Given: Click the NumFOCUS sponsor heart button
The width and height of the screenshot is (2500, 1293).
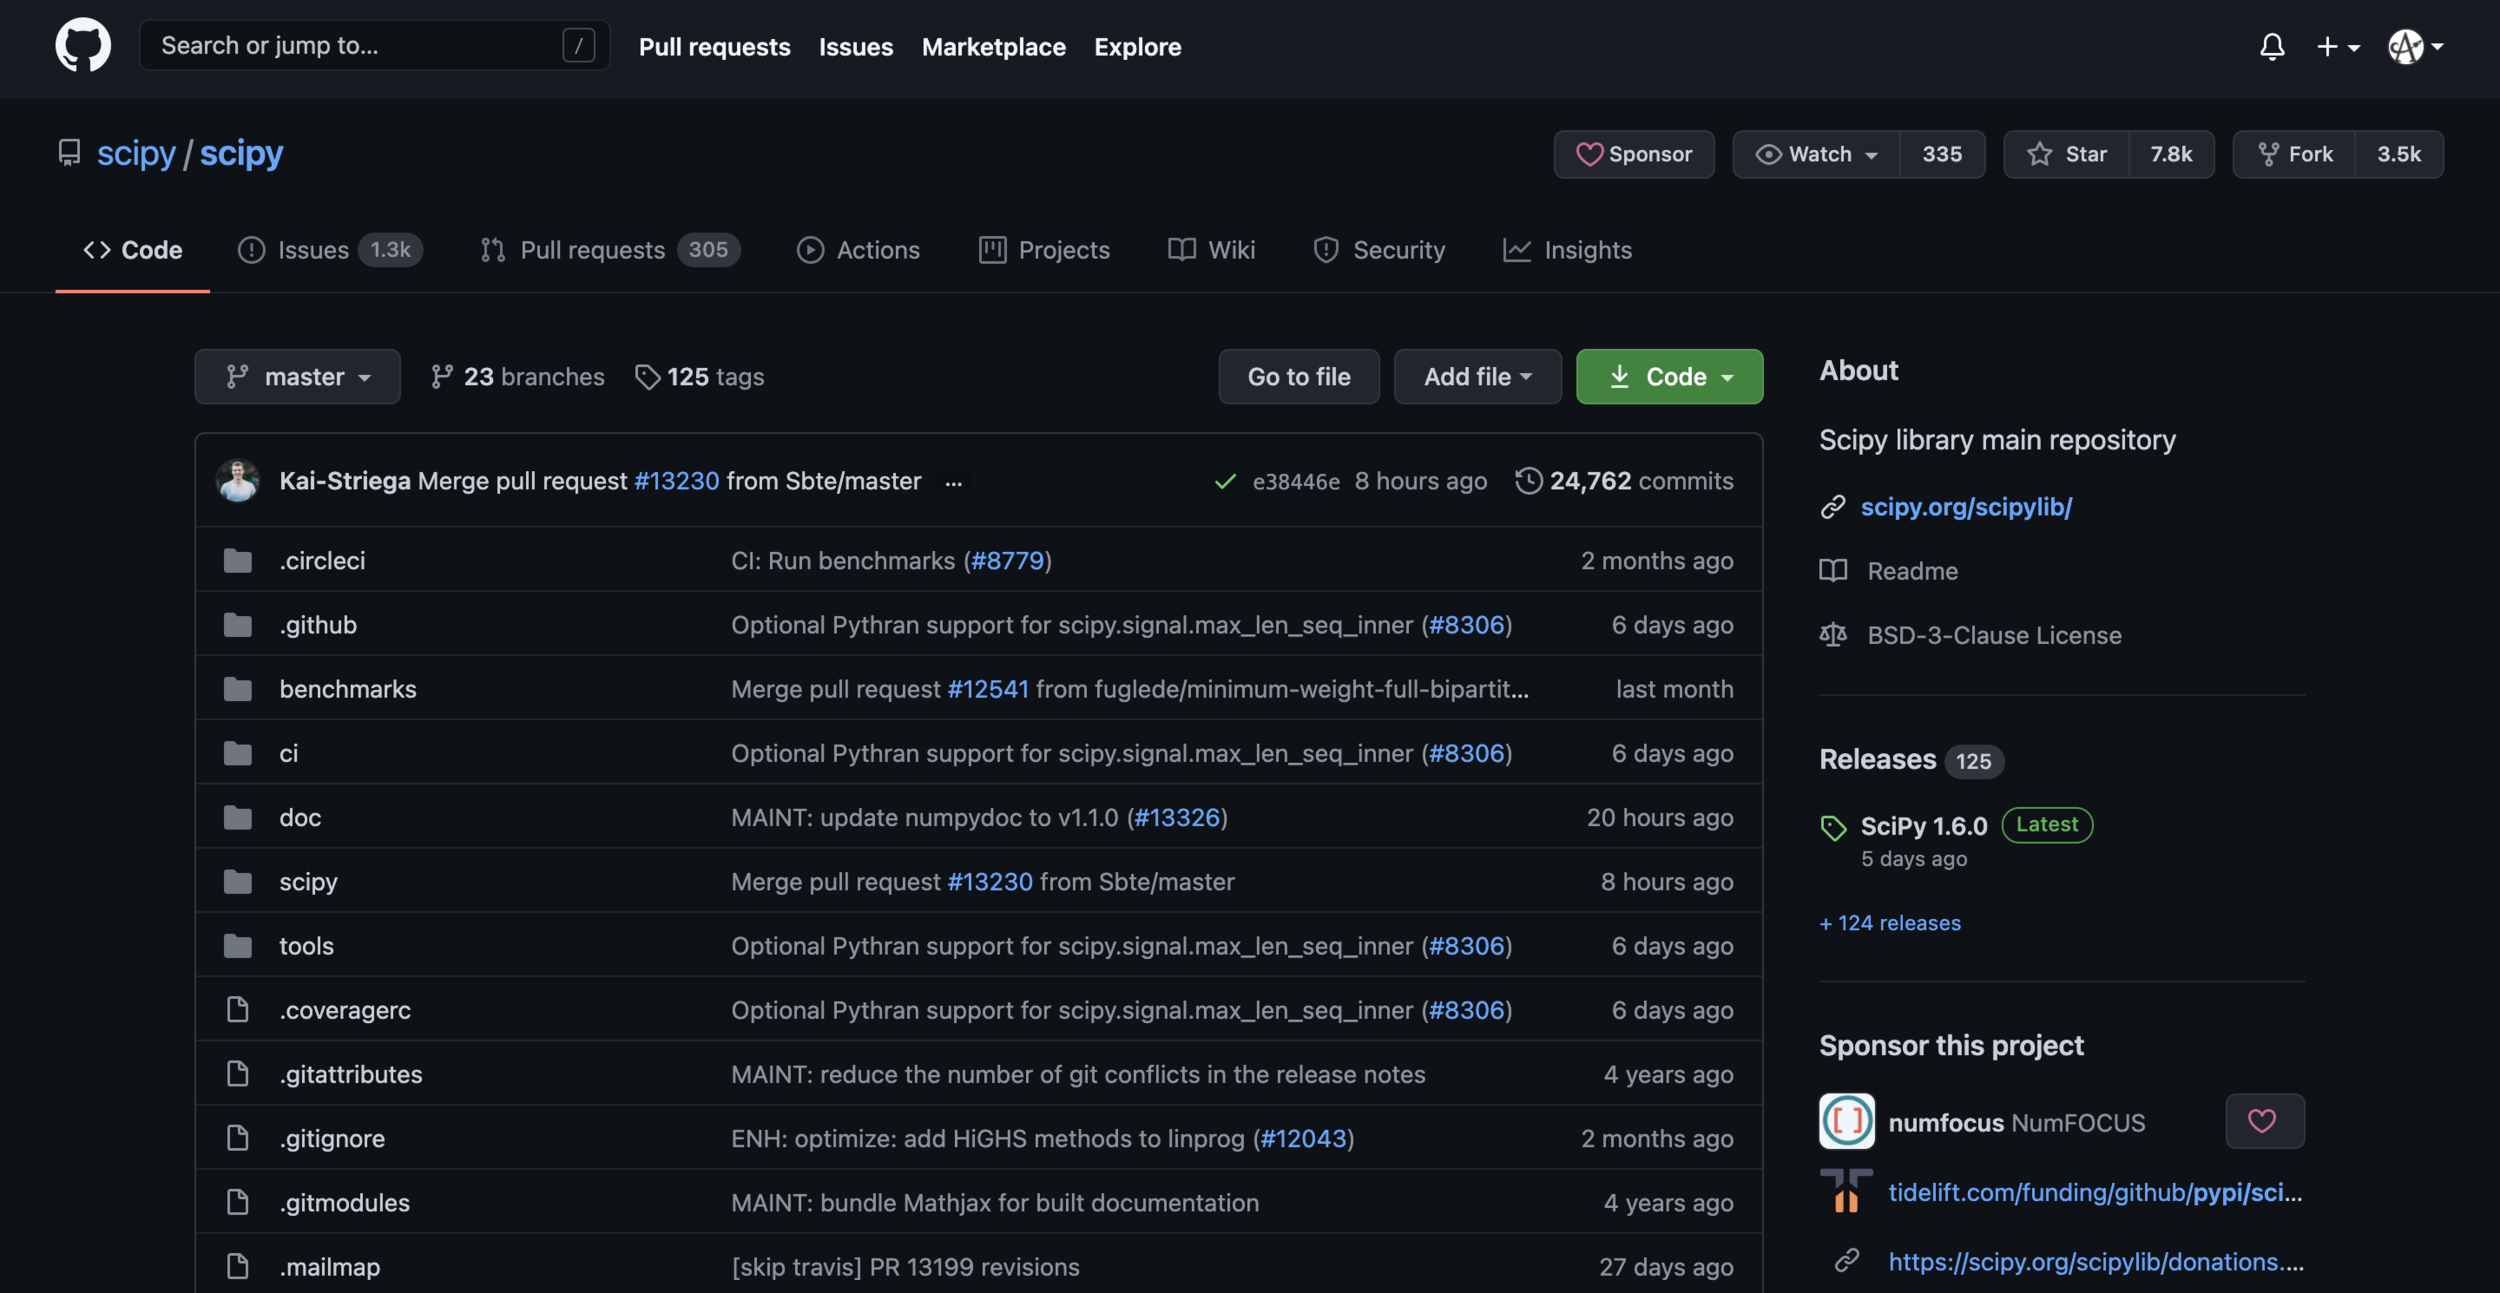Looking at the screenshot, I should [x=2264, y=1121].
